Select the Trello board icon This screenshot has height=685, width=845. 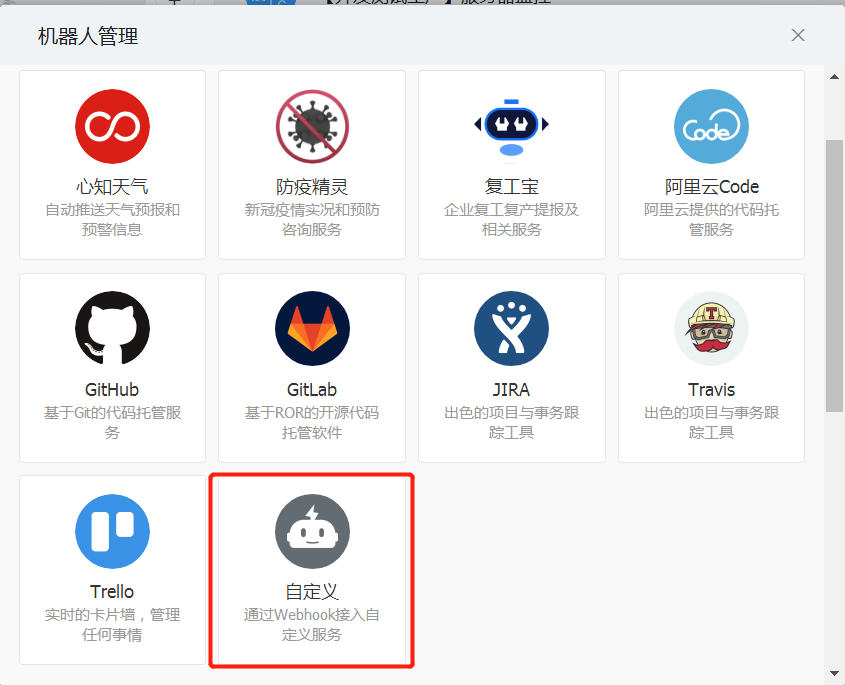(112, 531)
